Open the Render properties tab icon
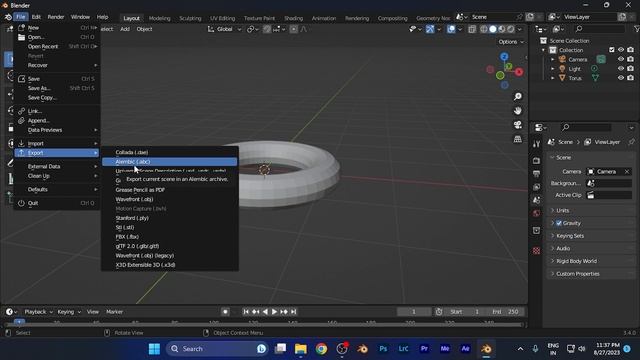 [x=536, y=161]
